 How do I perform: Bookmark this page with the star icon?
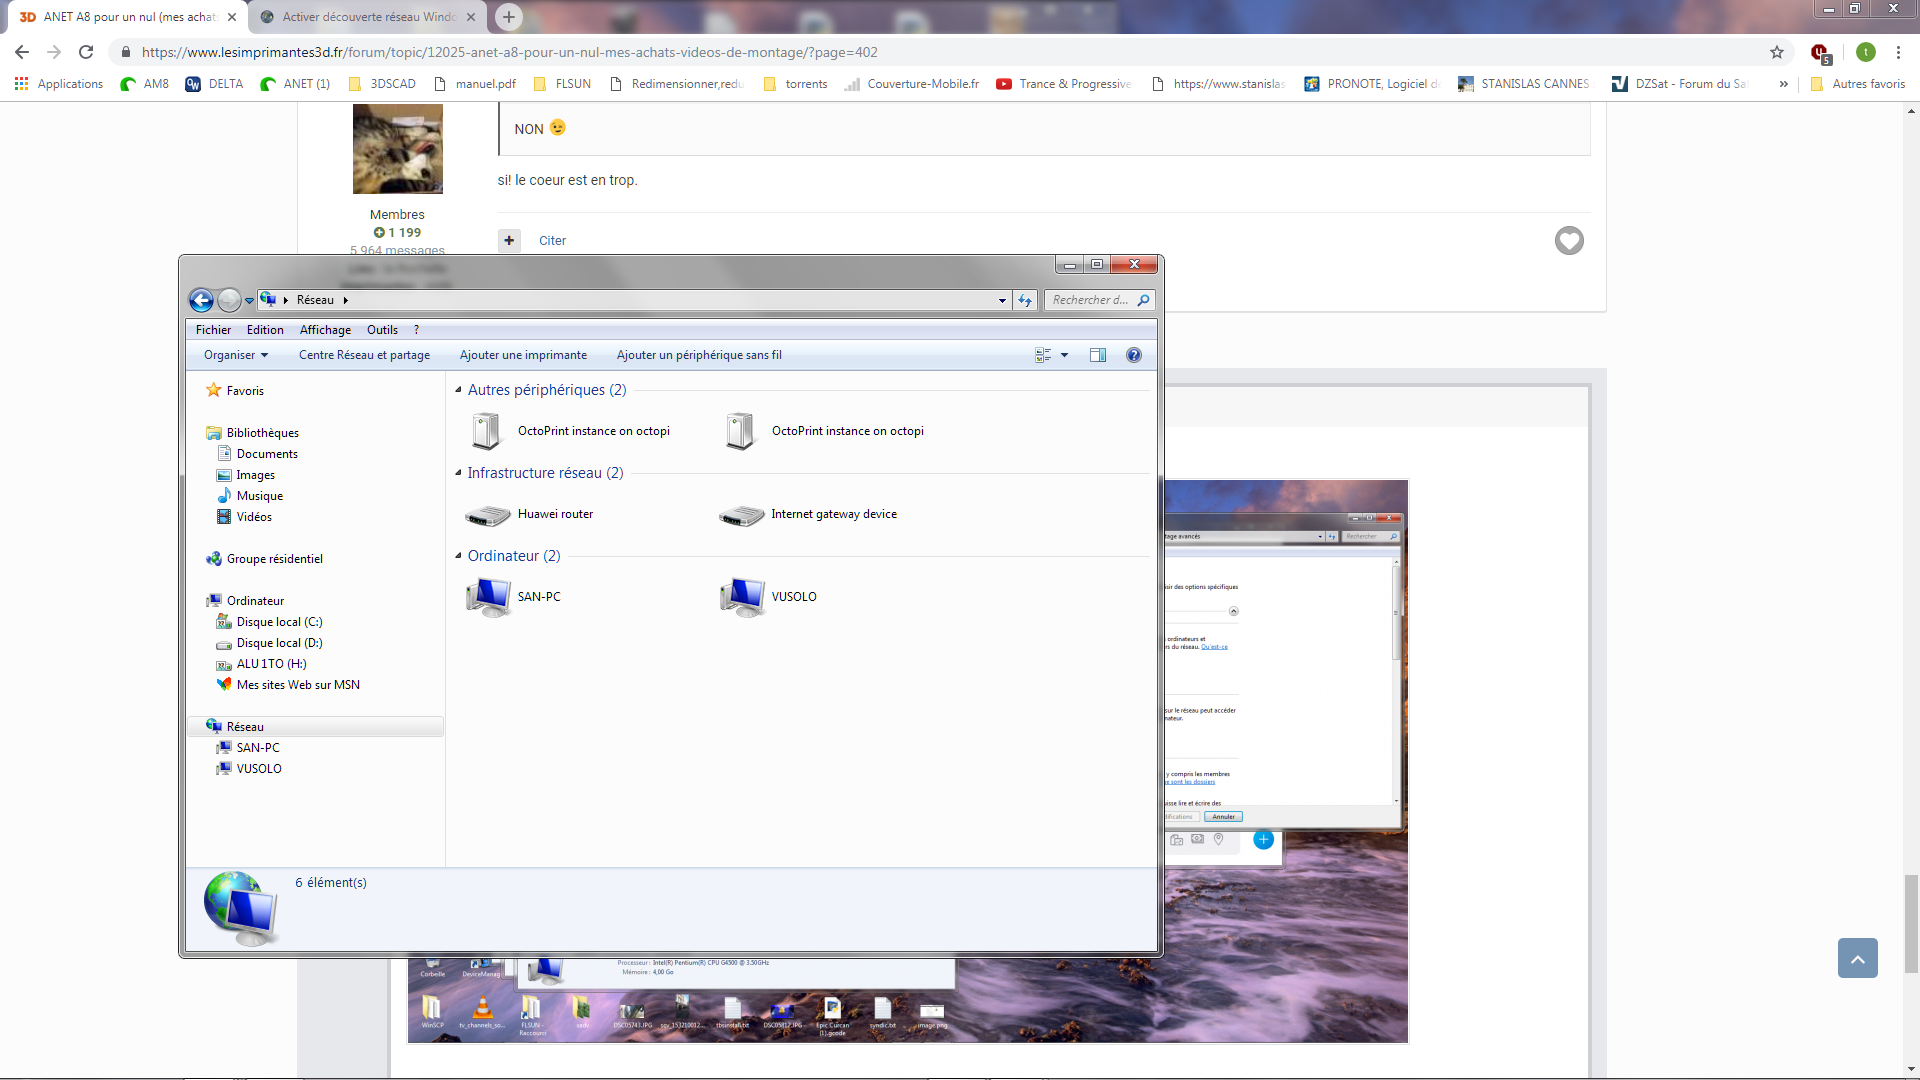point(1777,52)
